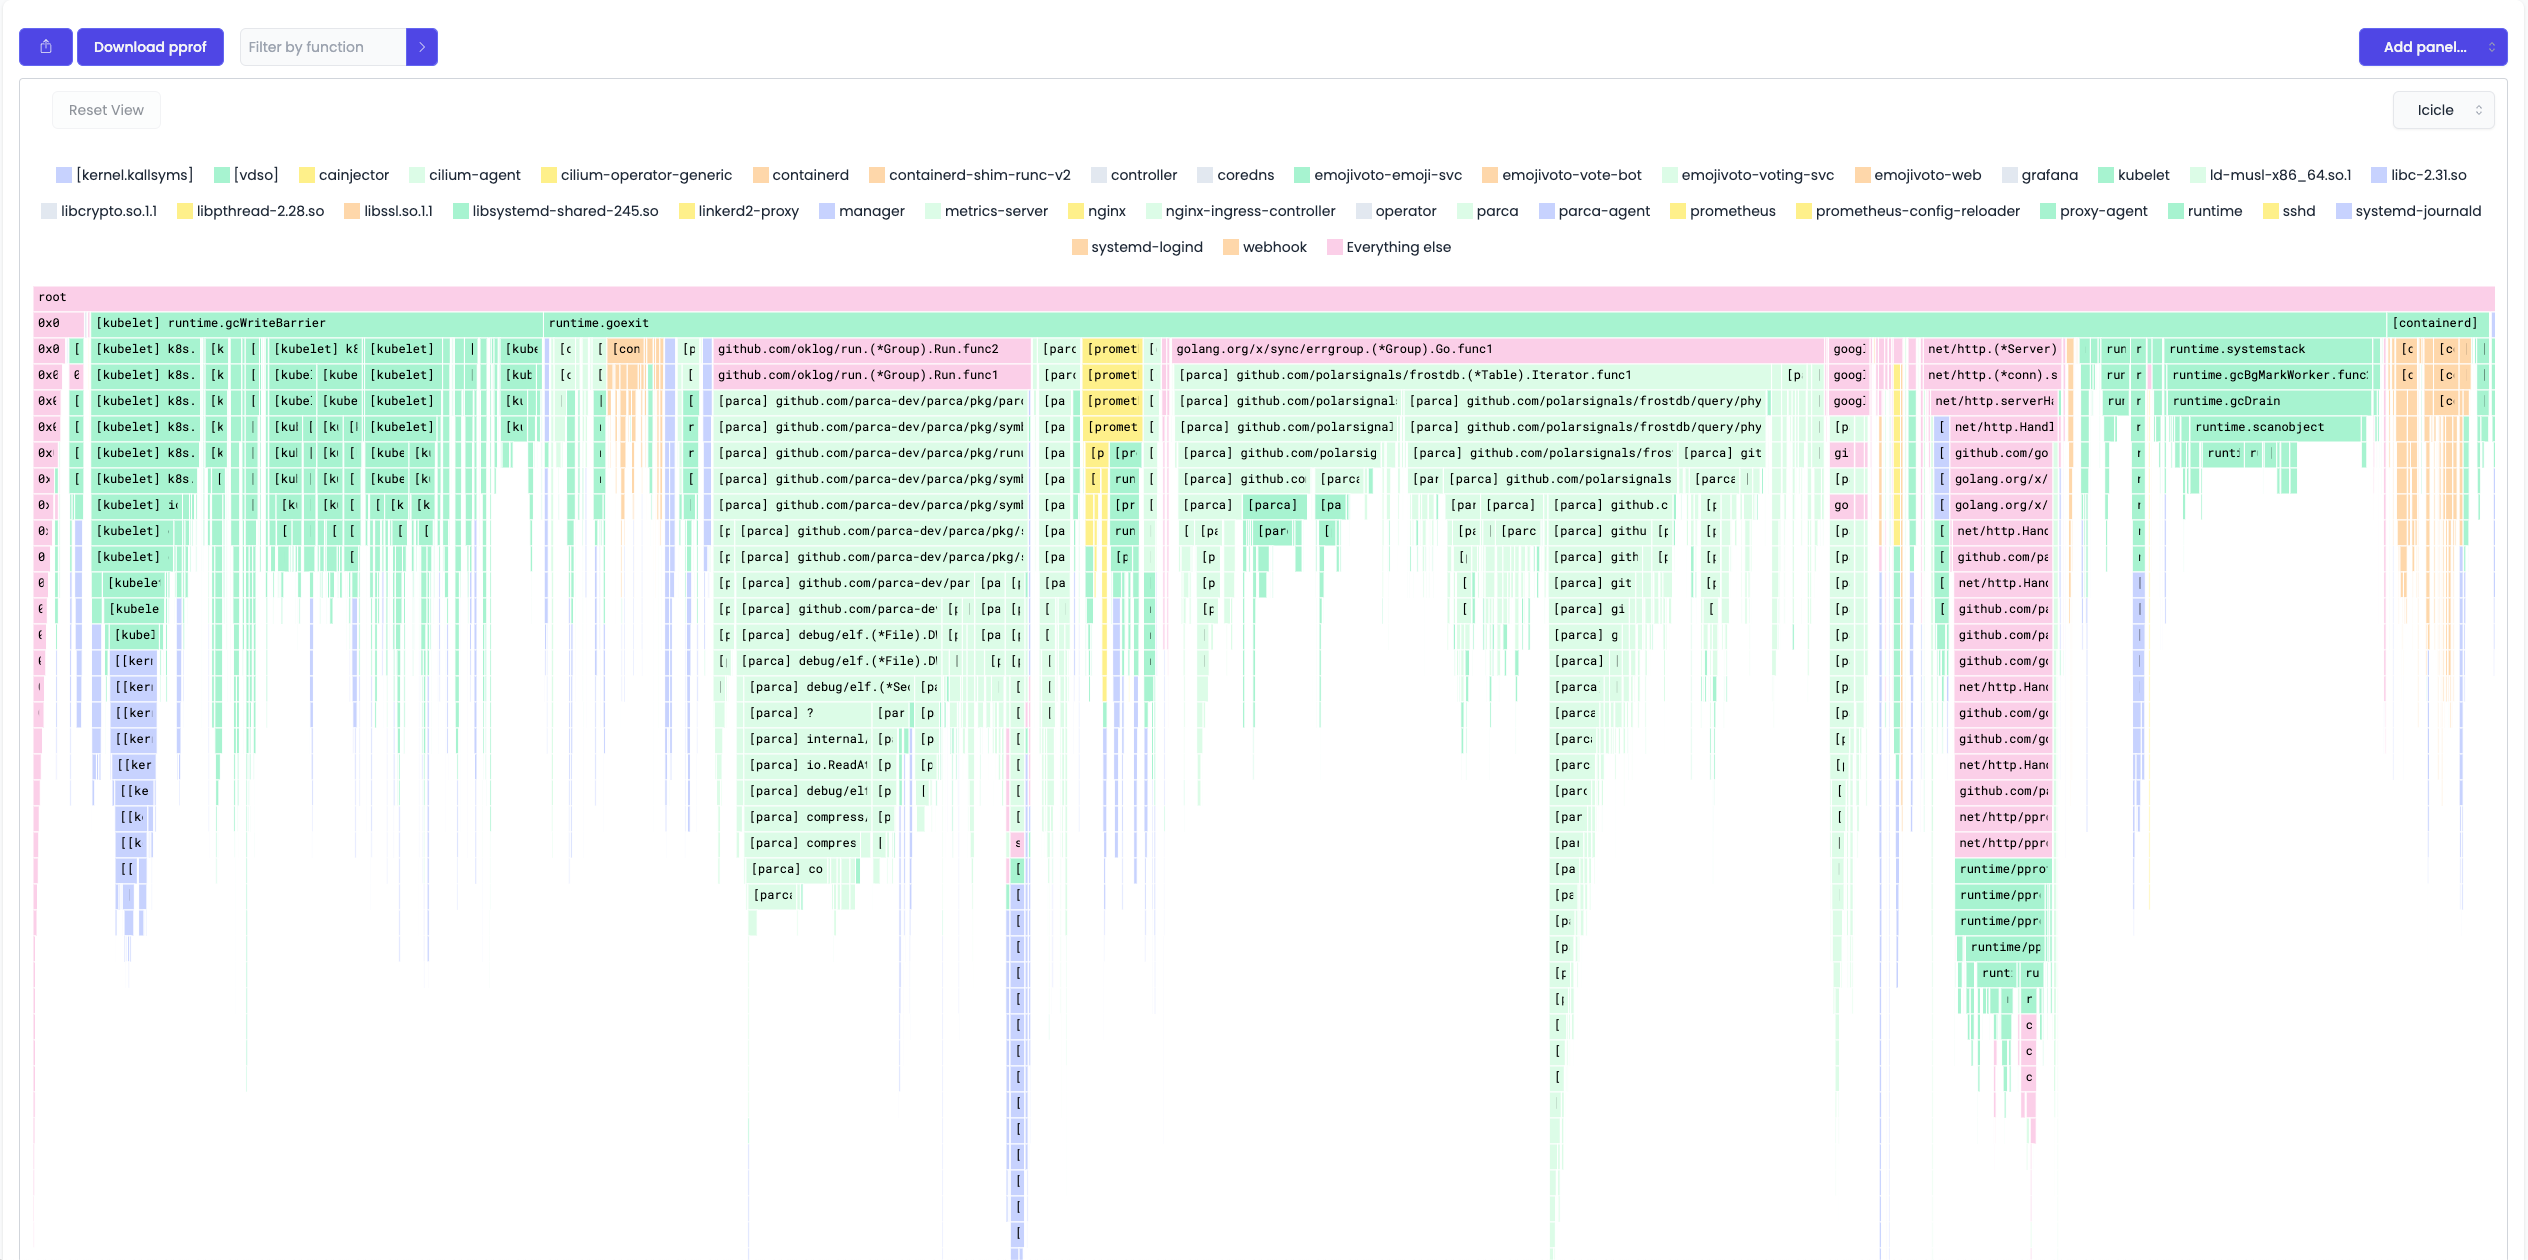Screen dimensions: 2528x1260
Task: Click the share icon button
Action: (46, 47)
